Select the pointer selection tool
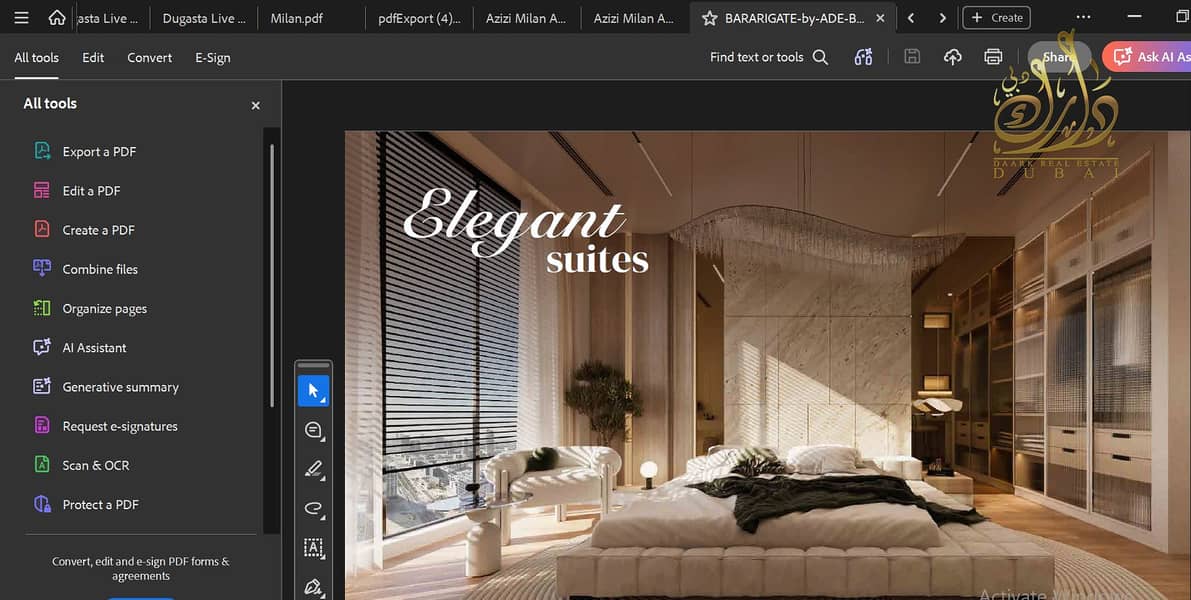The image size is (1191, 600). coord(313,389)
